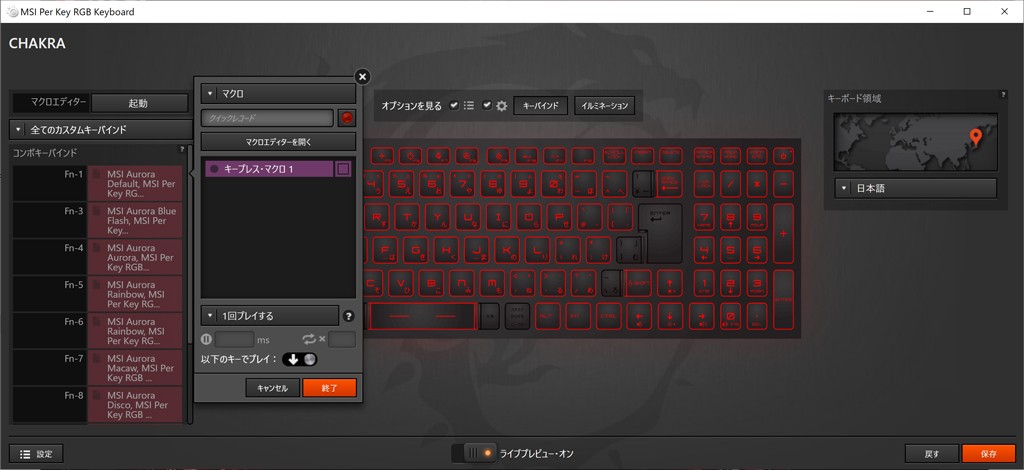Image resolution: width=1024 pixels, height=470 pixels.
Task: Select the G key on the virtual keyboard
Action: click(x=415, y=249)
